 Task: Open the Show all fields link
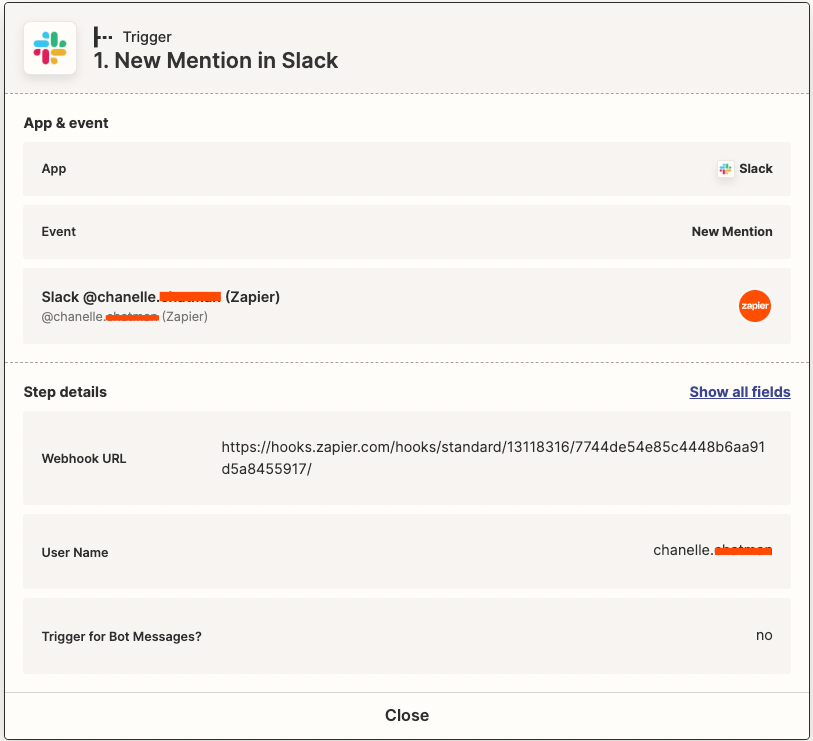(x=740, y=392)
